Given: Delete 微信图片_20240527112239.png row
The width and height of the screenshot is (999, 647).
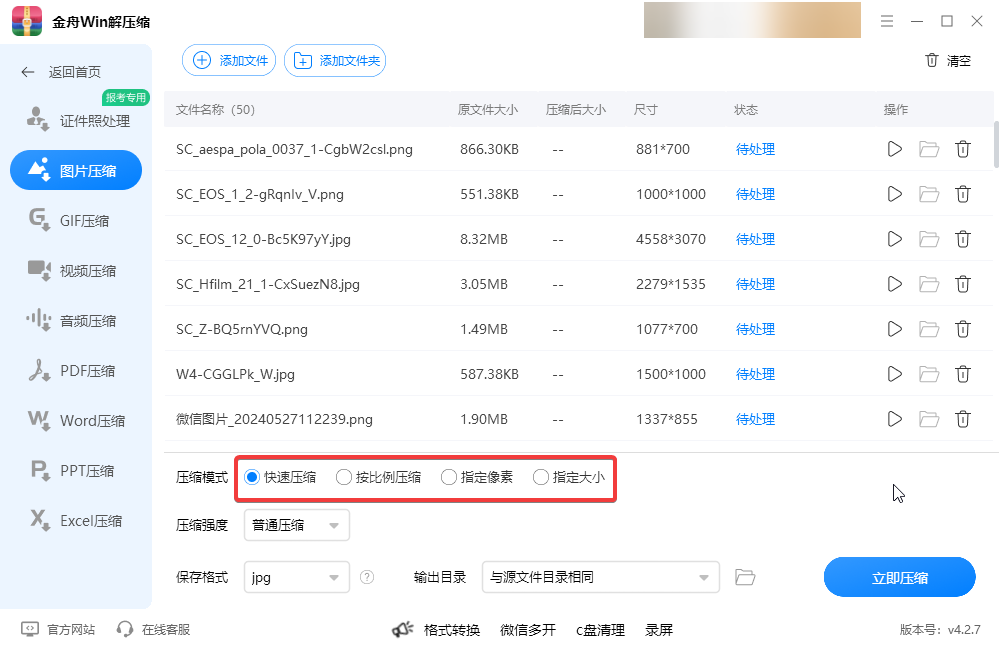Looking at the screenshot, I should (963, 419).
